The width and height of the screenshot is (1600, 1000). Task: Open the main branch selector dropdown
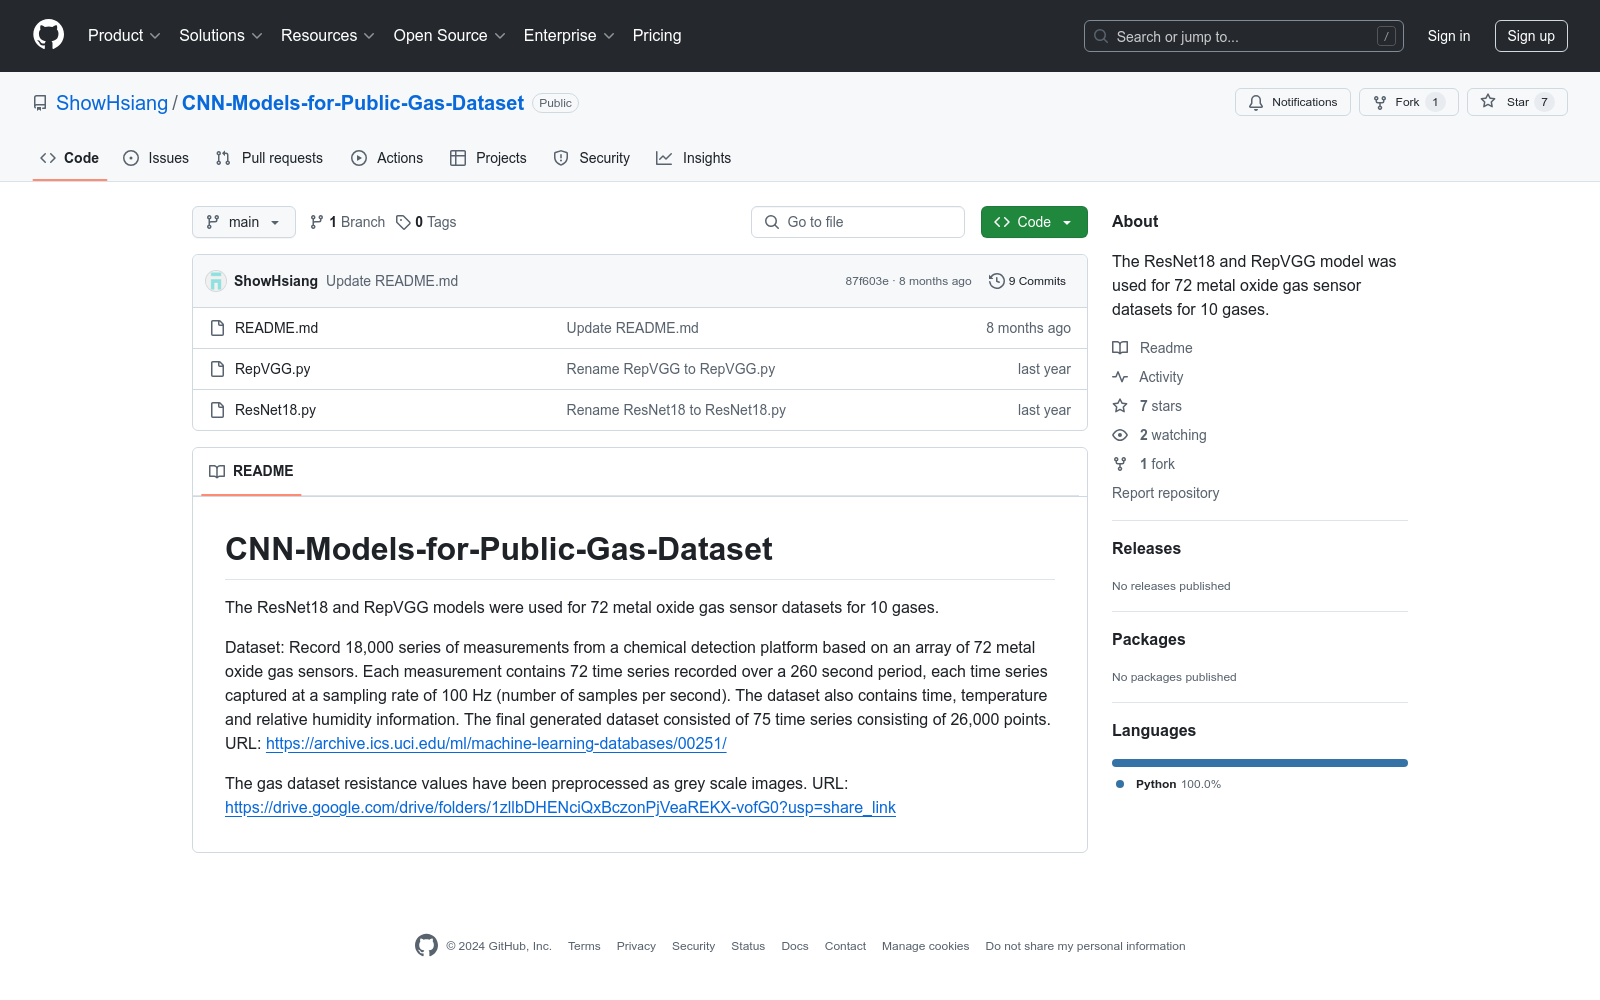[x=244, y=222]
